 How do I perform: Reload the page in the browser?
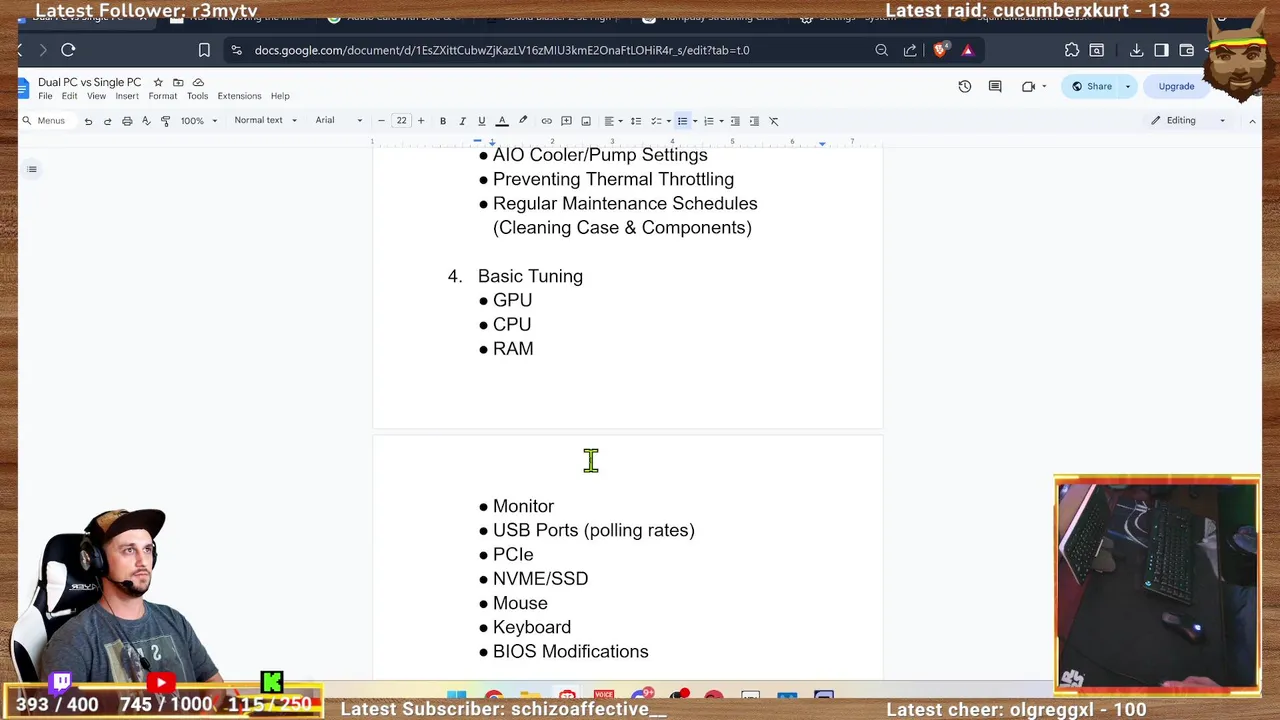pos(68,50)
